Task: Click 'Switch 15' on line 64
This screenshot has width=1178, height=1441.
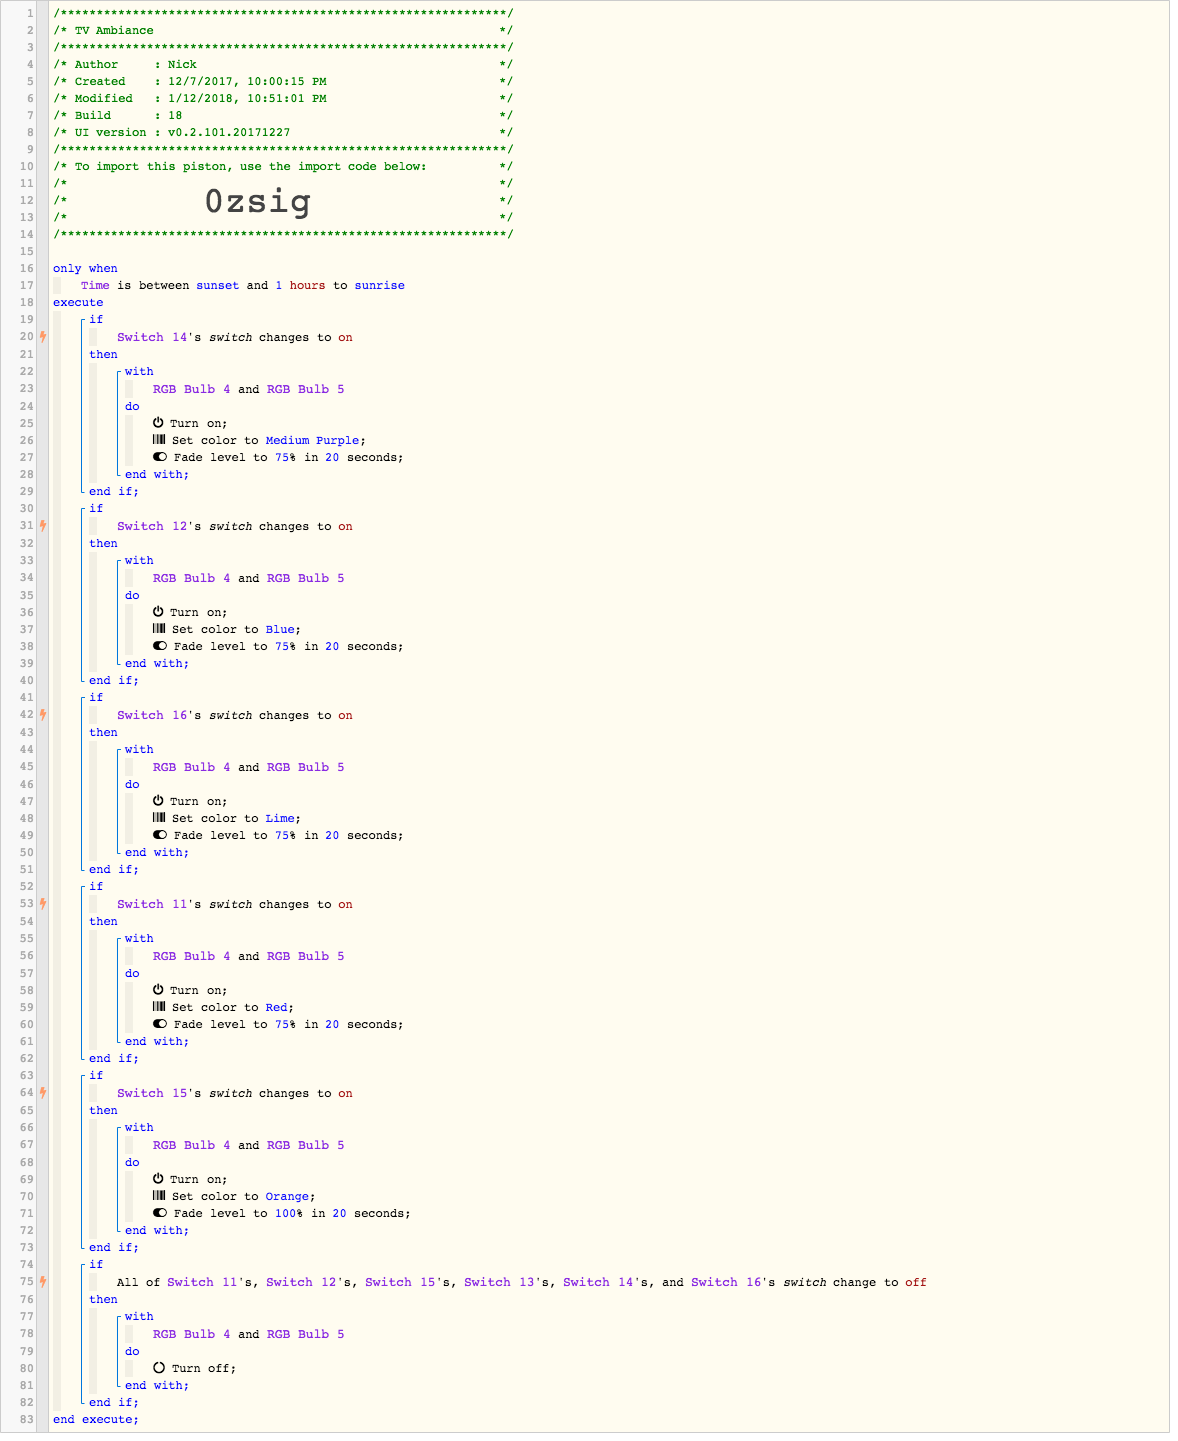Action: (x=153, y=1093)
